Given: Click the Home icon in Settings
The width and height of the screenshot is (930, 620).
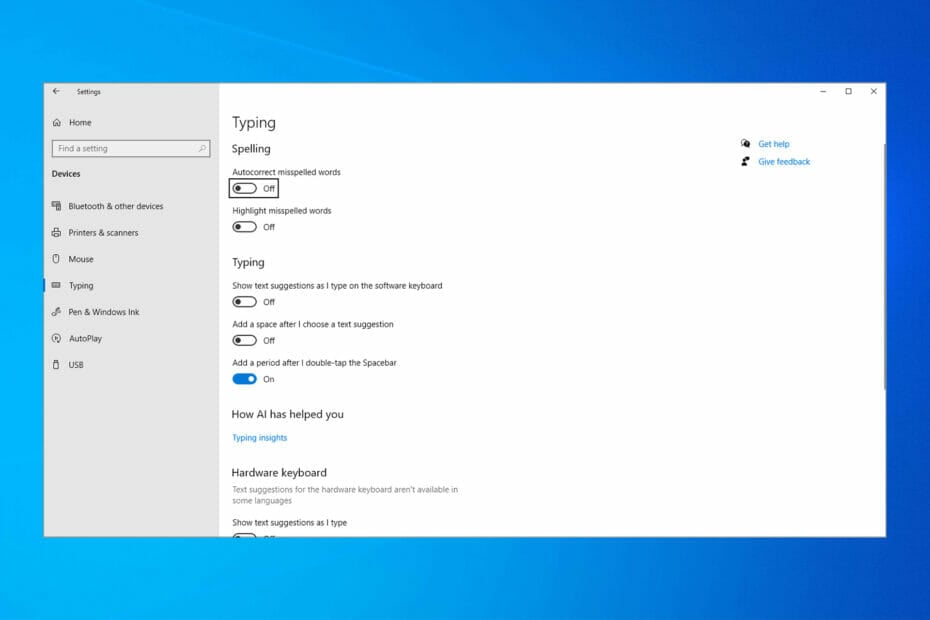Looking at the screenshot, I should 59,122.
